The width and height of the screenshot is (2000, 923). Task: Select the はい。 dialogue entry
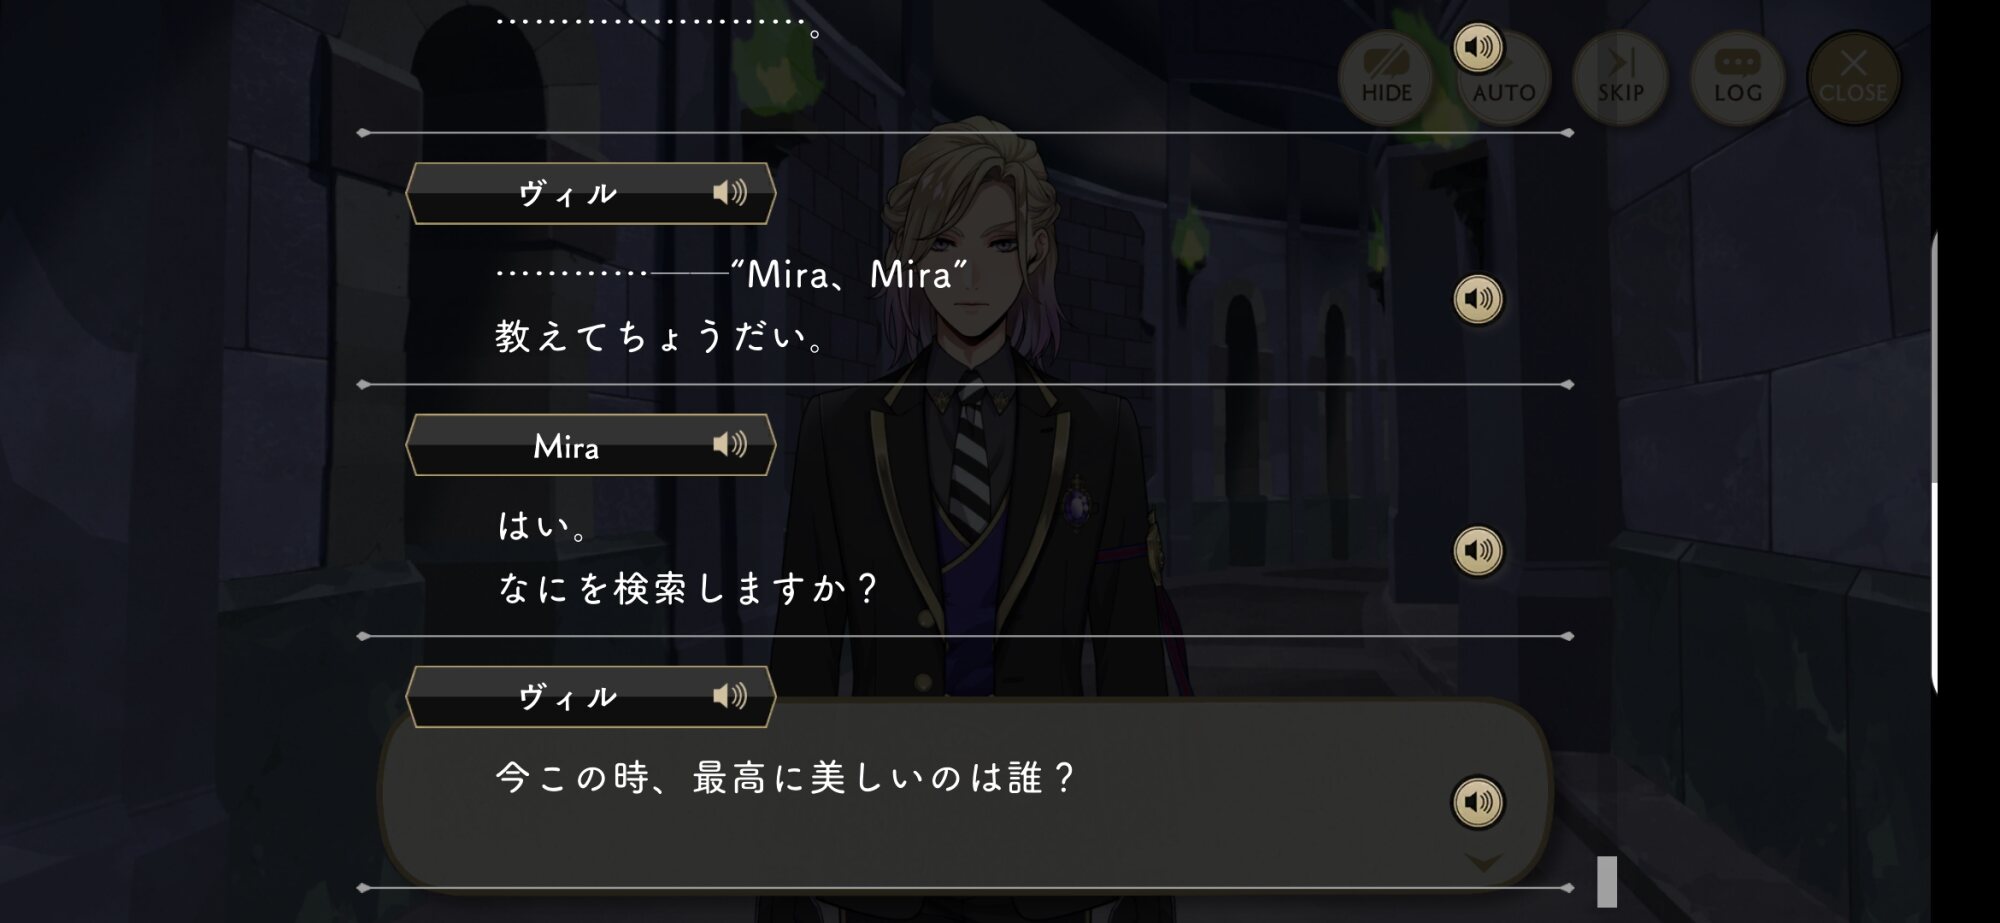(x=543, y=526)
